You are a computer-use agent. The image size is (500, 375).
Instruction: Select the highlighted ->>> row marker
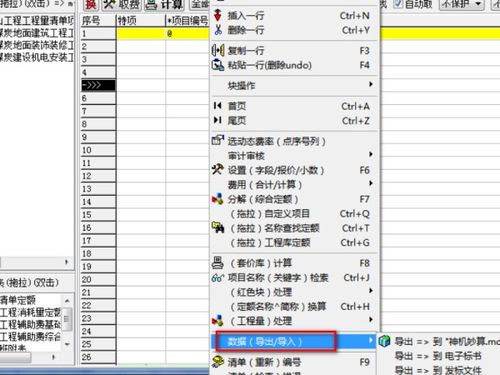(x=98, y=85)
